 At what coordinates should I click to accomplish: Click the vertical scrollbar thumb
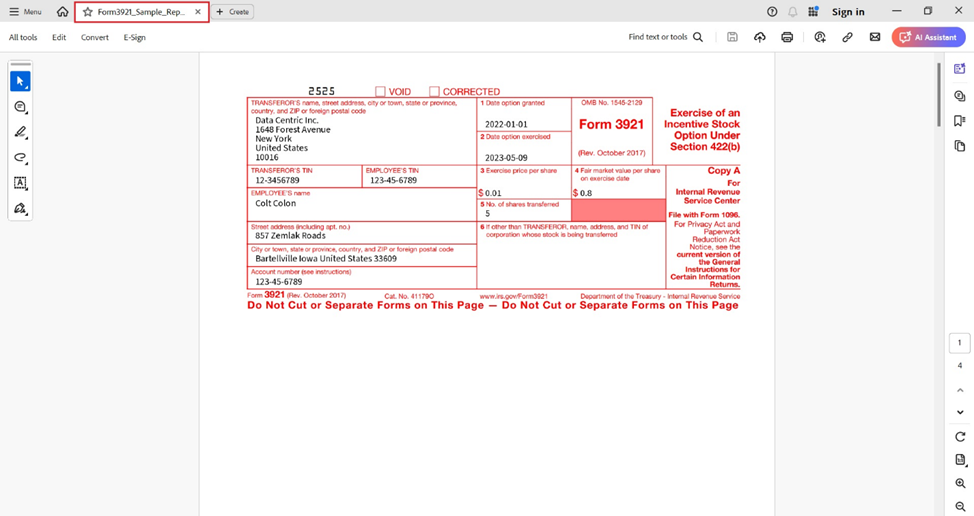click(x=939, y=95)
